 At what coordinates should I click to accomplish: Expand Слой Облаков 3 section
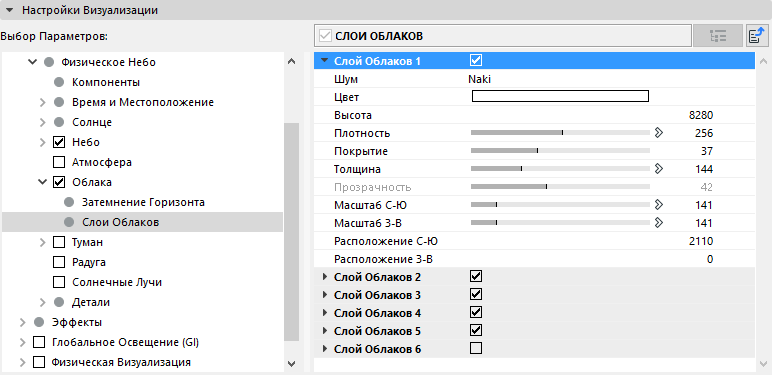pos(324,295)
